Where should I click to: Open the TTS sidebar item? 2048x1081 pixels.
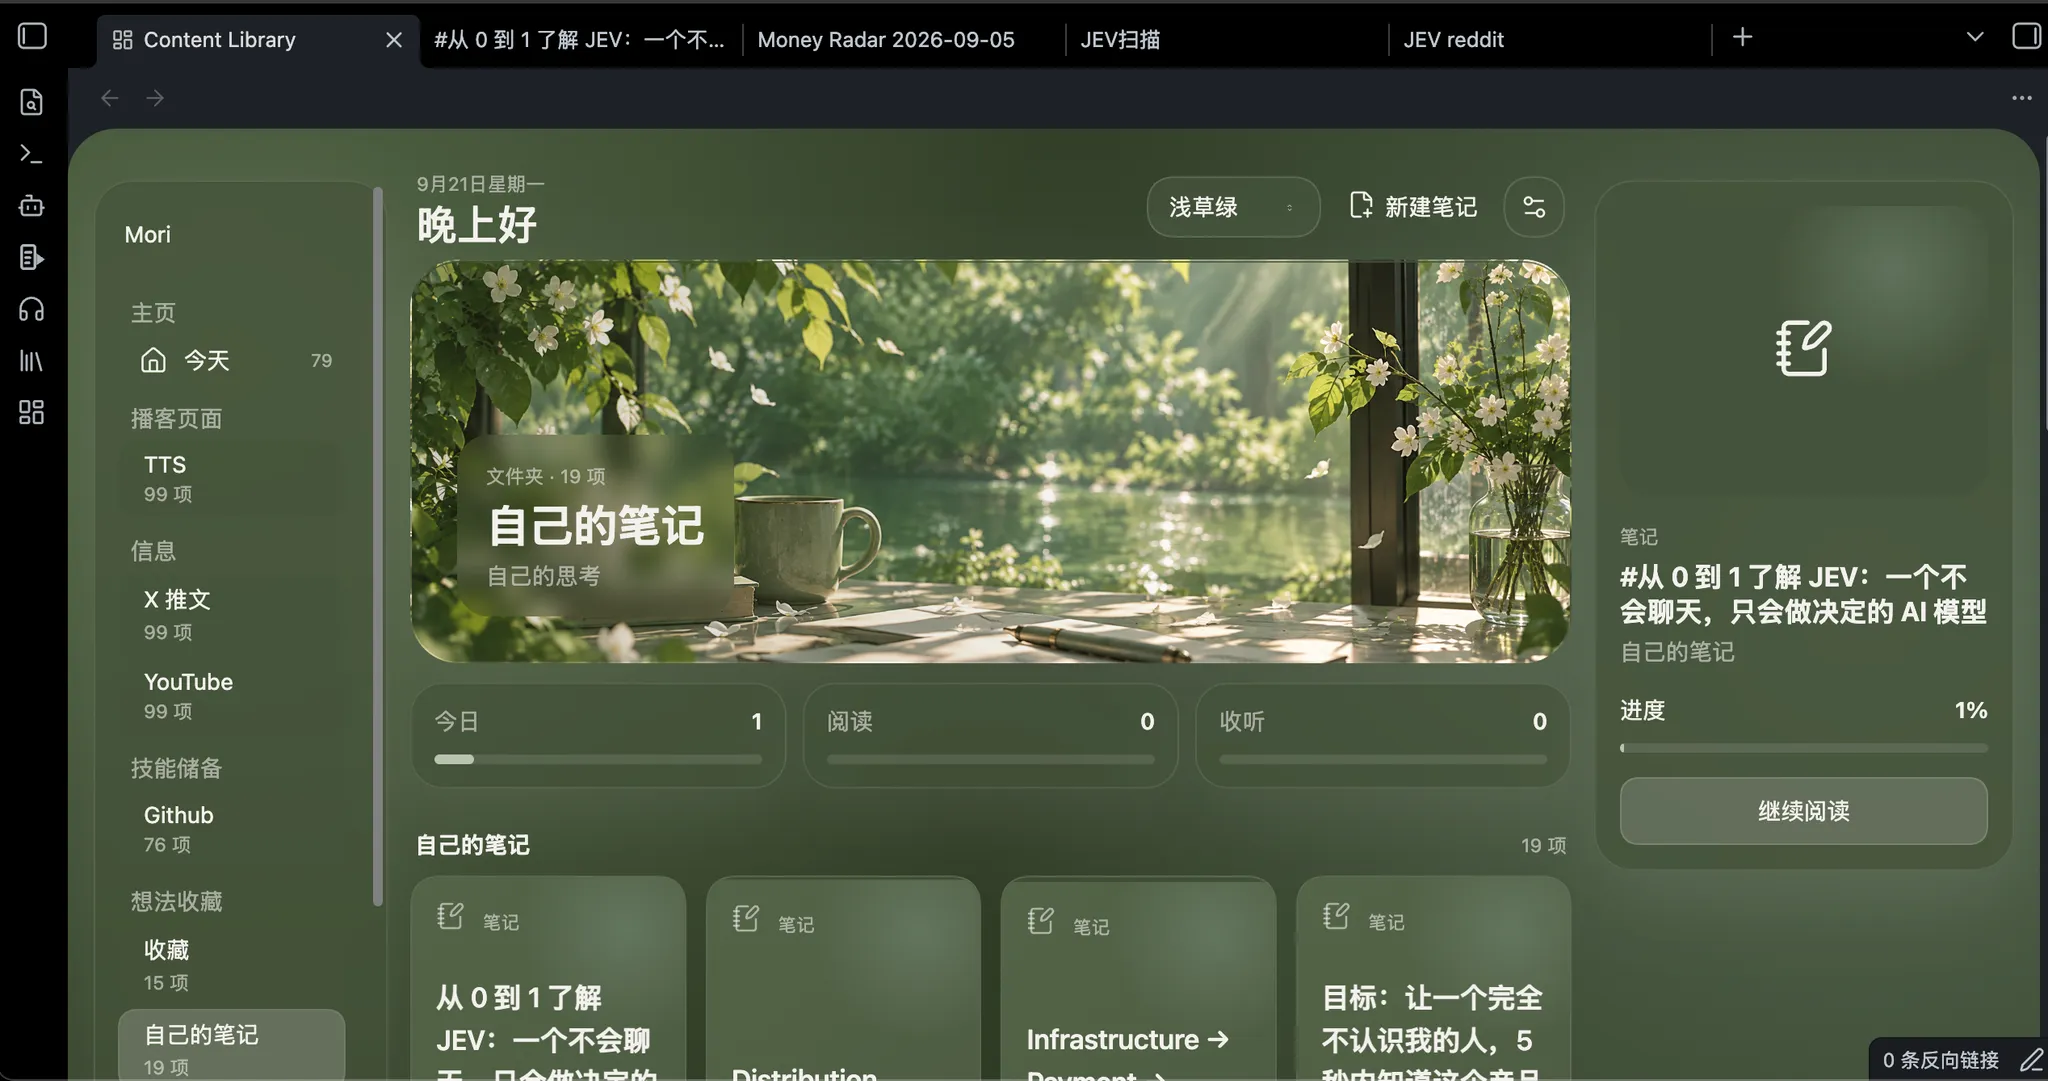[232, 478]
